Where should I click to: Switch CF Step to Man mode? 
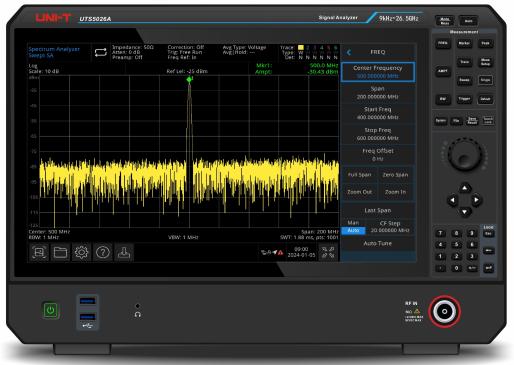(x=353, y=223)
